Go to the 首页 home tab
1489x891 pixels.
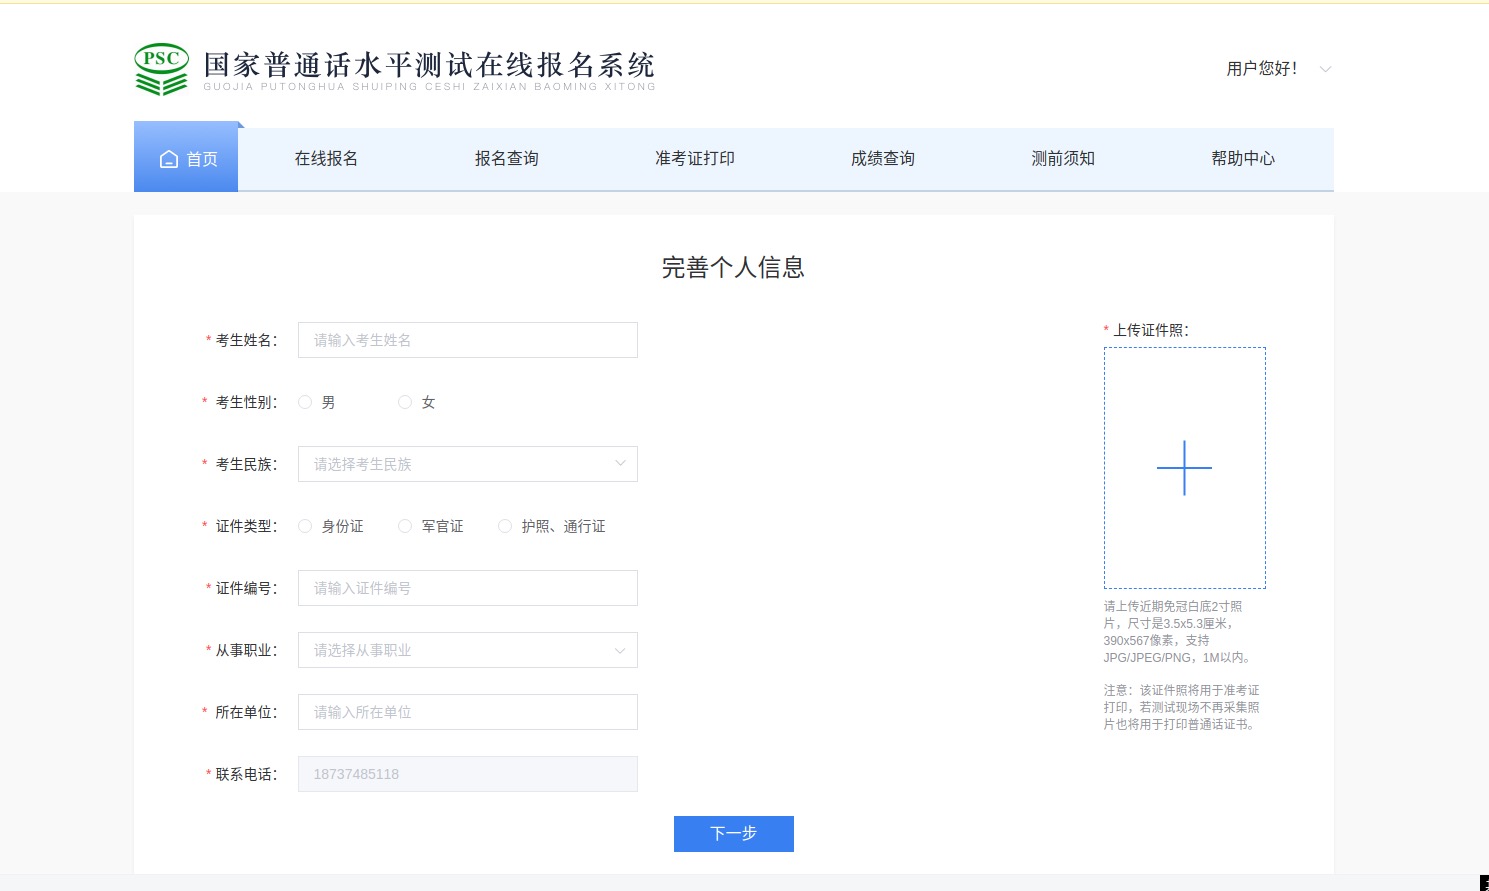tap(187, 159)
